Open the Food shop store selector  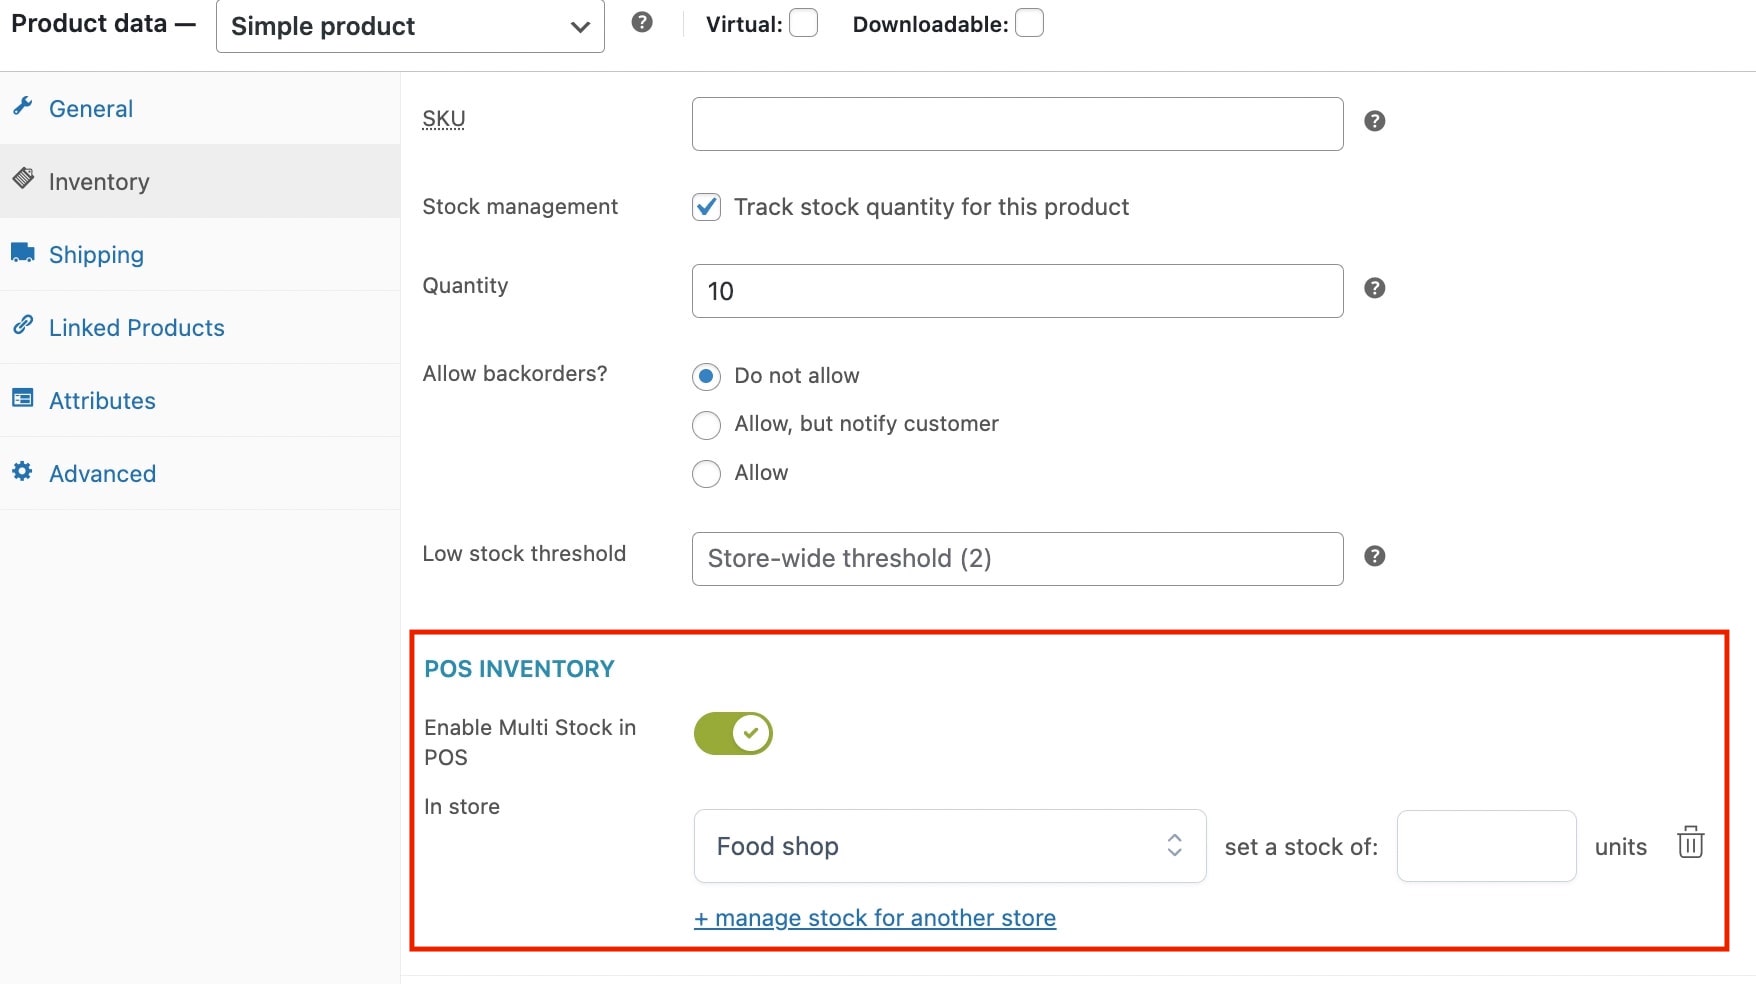coord(950,846)
